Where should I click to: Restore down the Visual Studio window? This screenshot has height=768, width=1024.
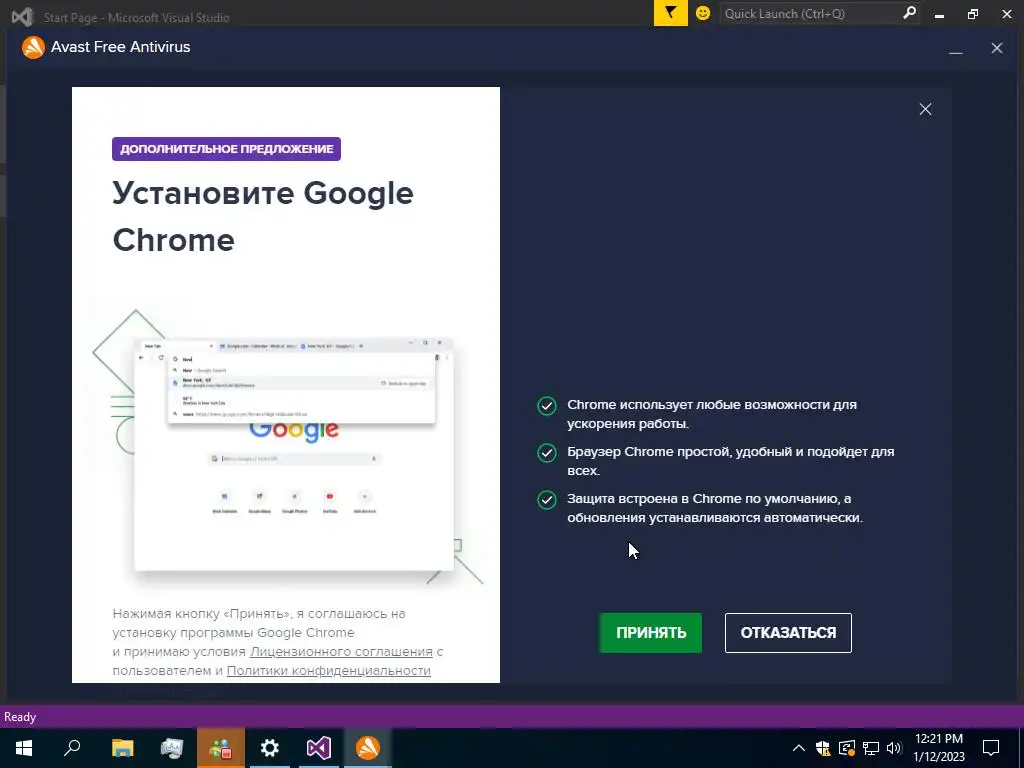click(x=973, y=14)
